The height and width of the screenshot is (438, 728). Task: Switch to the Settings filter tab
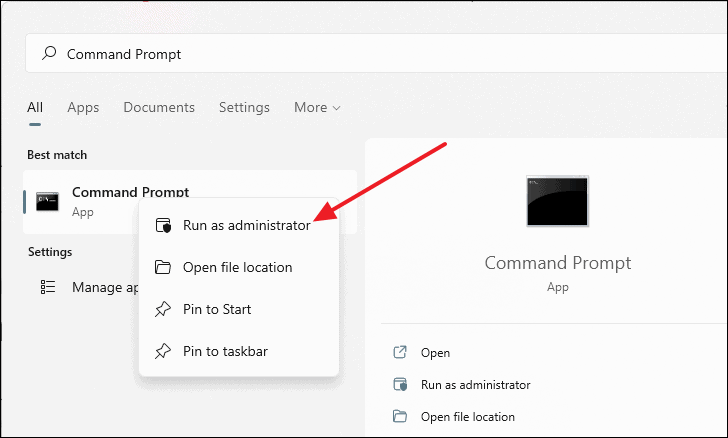pyautogui.click(x=244, y=108)
